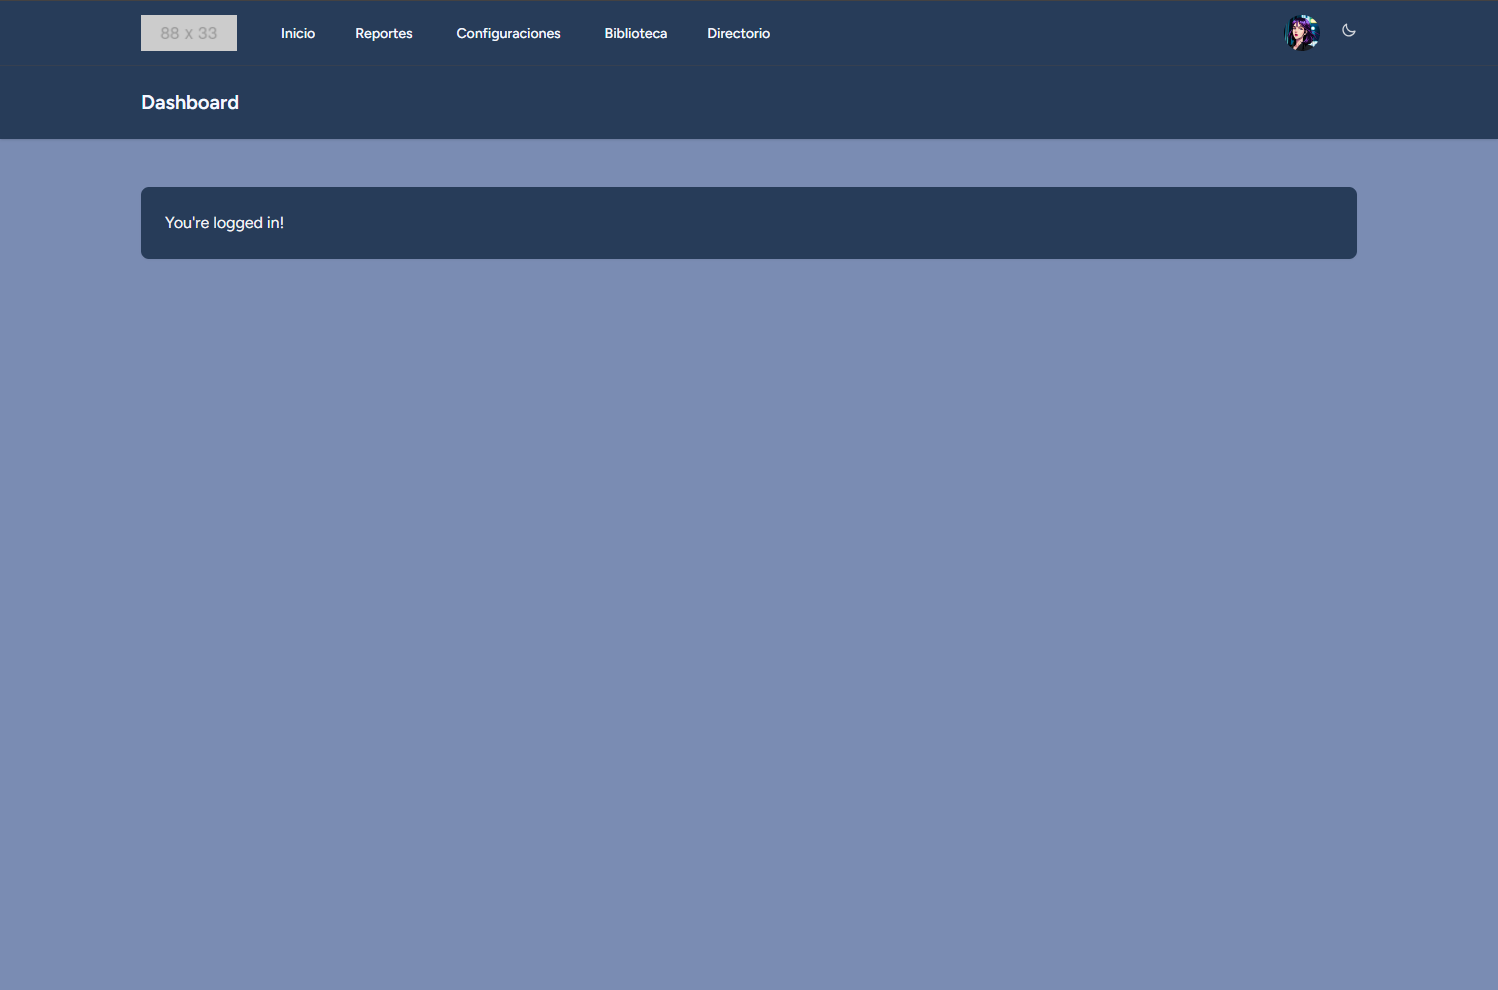Click the Dashboard heading
This screenshot has height=990, width=1498.
190,102
